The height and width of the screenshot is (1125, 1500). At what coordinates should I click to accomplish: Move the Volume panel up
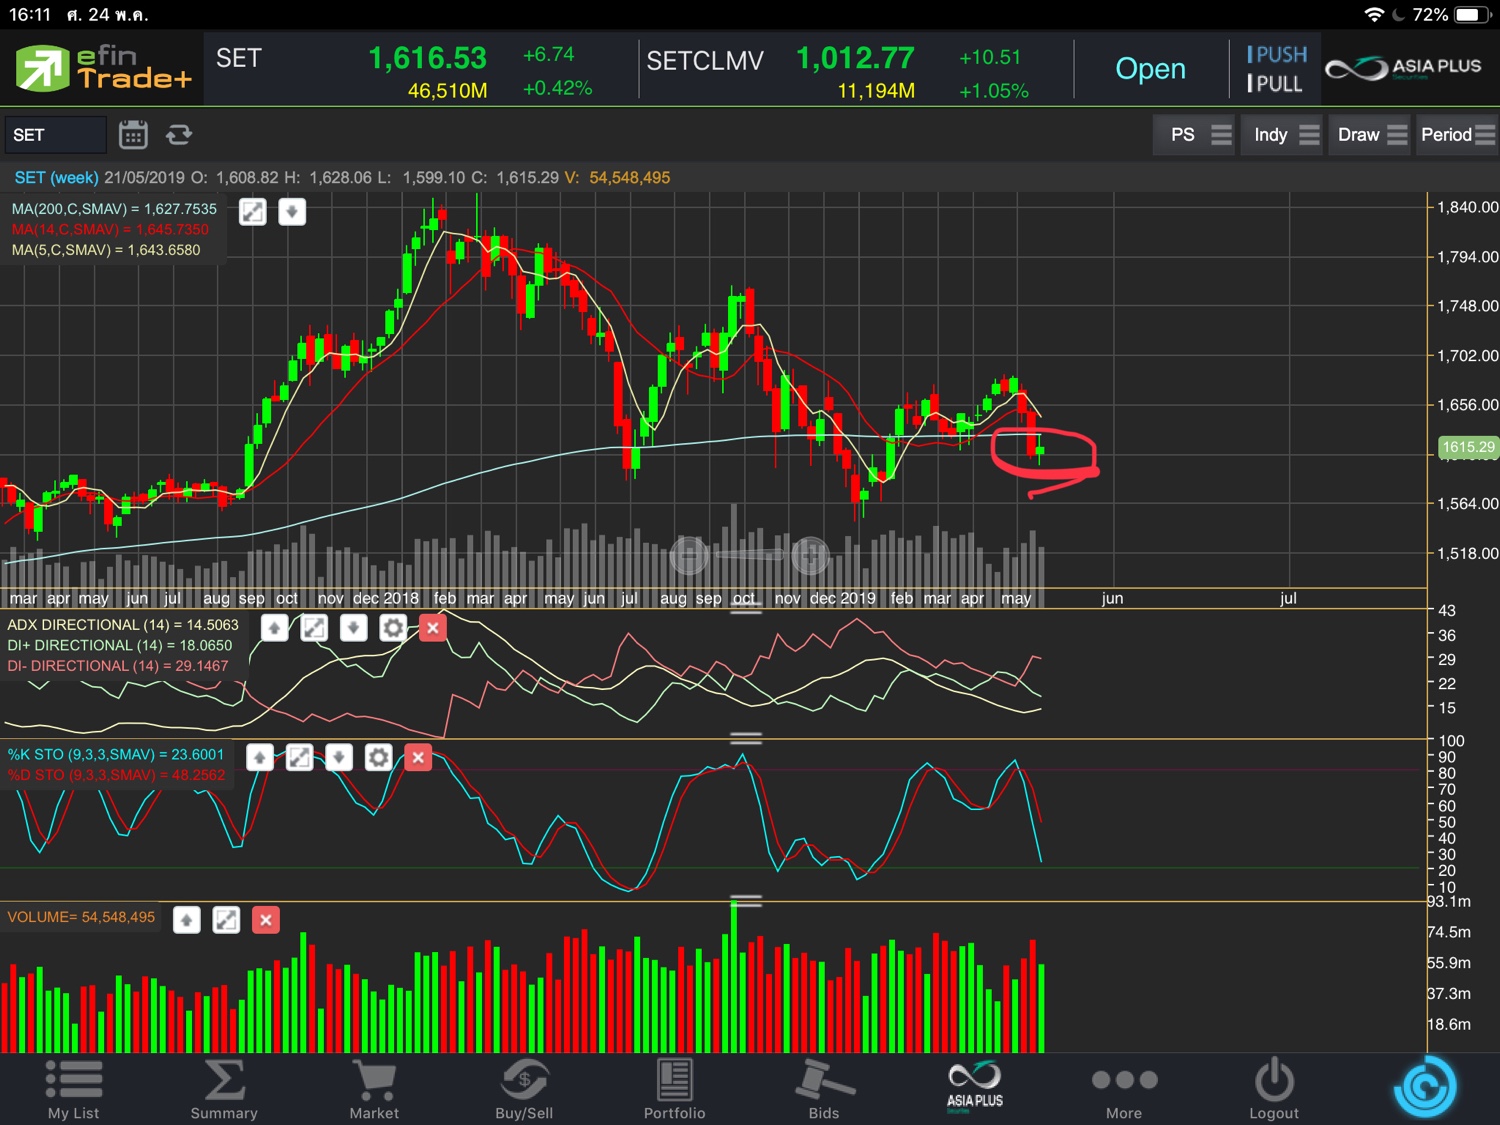coord(187,920)
